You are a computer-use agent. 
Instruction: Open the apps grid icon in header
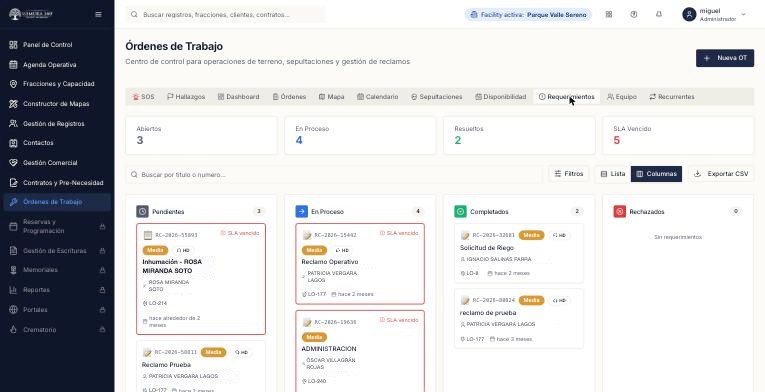point(608,15)
